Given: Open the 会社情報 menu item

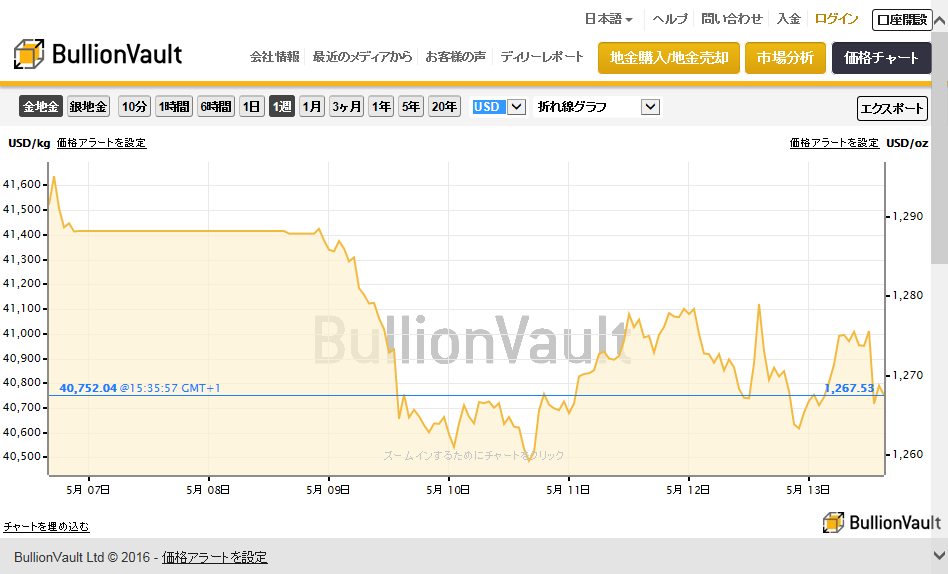Looking at the screenshot, I should pyautogui.click(x=274, y=57).
